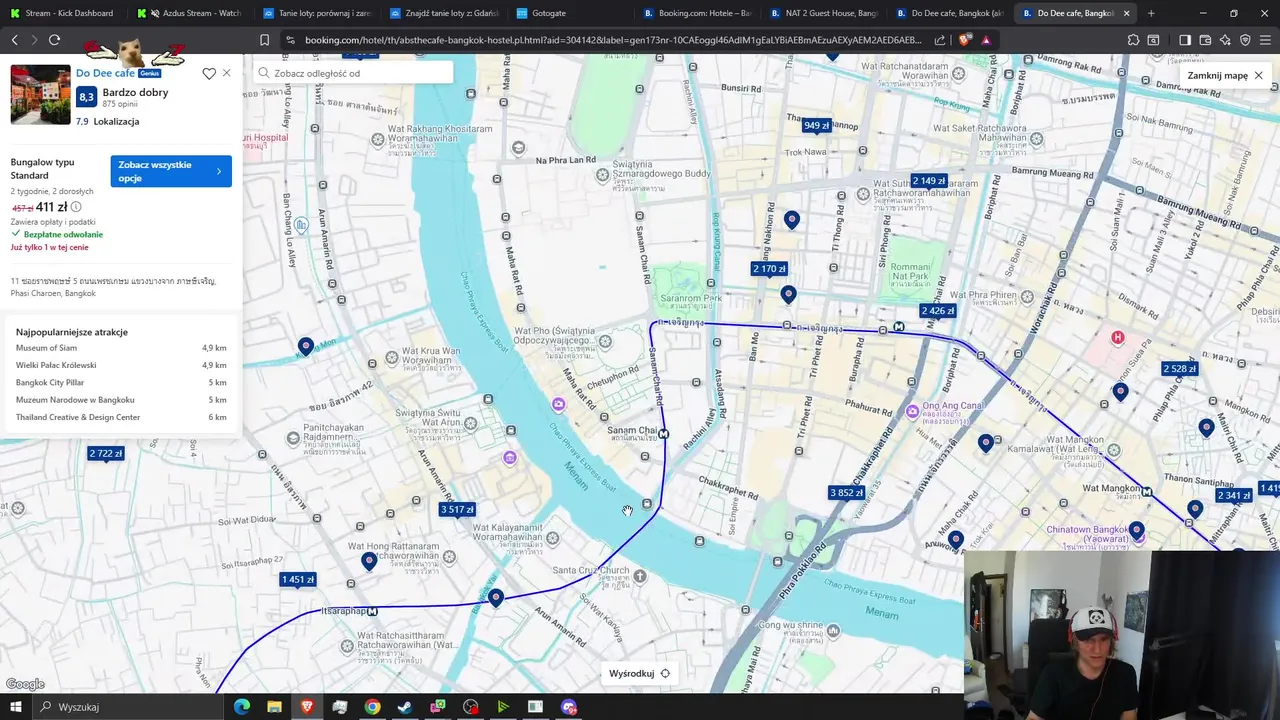Open Steam from the taskbar
The height and width of the screenshot is (720, 1280).
tap(405, 707)
